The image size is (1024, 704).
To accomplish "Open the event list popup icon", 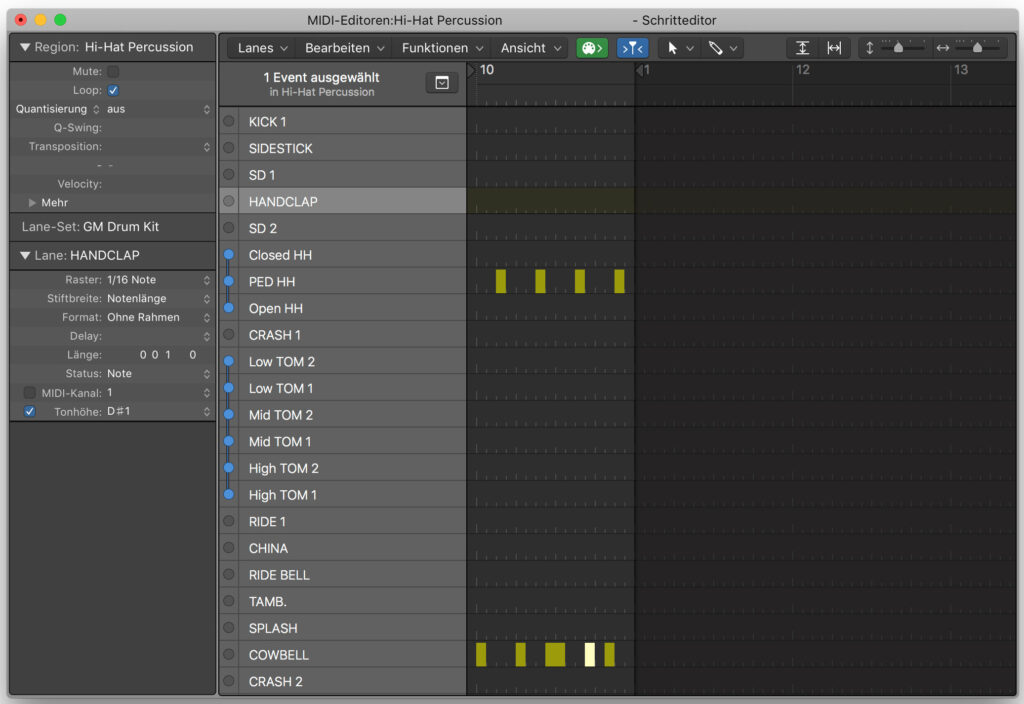I will click(442, 83).
